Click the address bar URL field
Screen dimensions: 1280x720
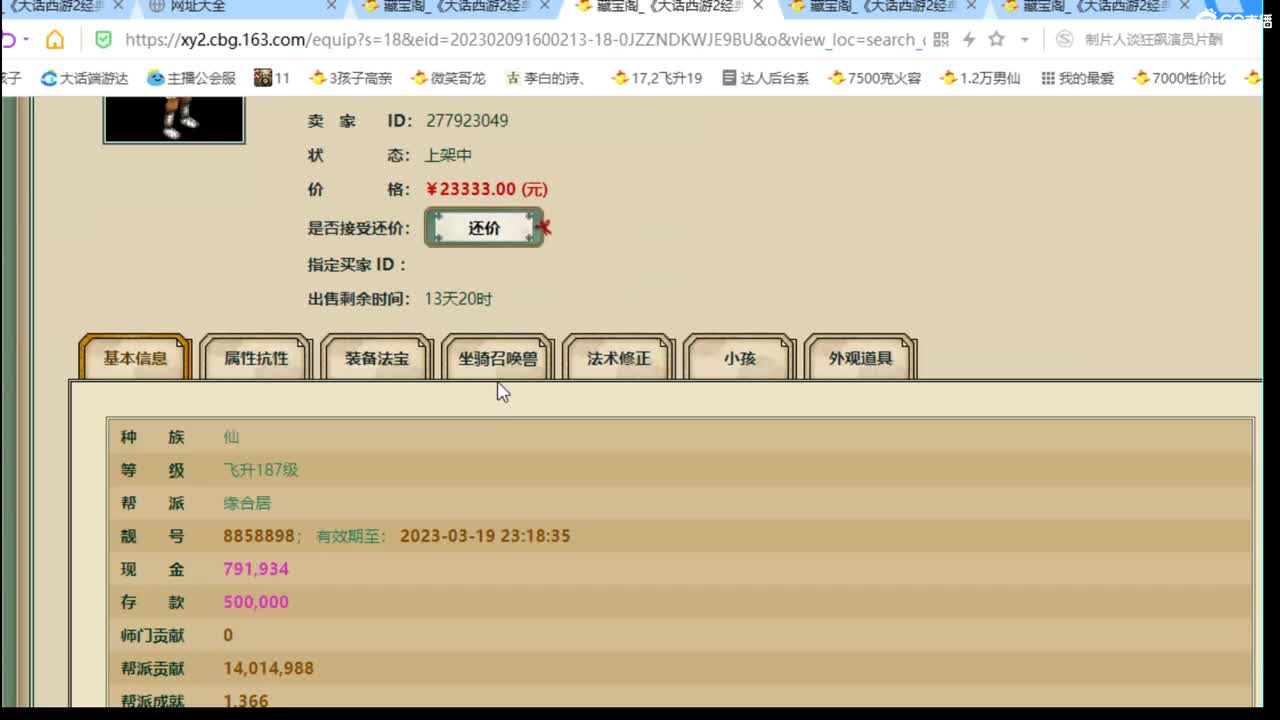pos(525,40)
